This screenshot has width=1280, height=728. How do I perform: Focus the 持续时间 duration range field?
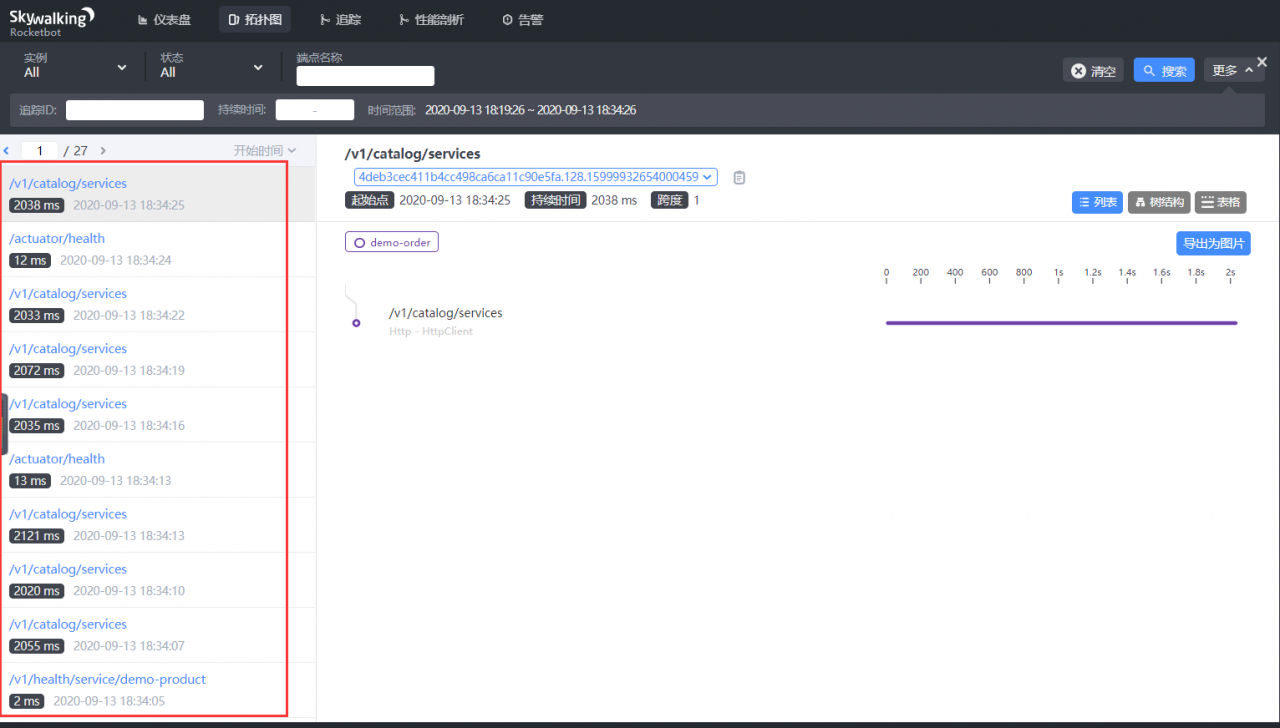point(315,110)
